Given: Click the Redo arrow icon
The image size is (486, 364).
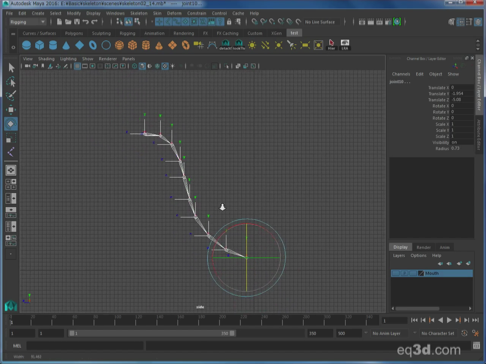Looking at the screenshot, I should click(94, 22).
